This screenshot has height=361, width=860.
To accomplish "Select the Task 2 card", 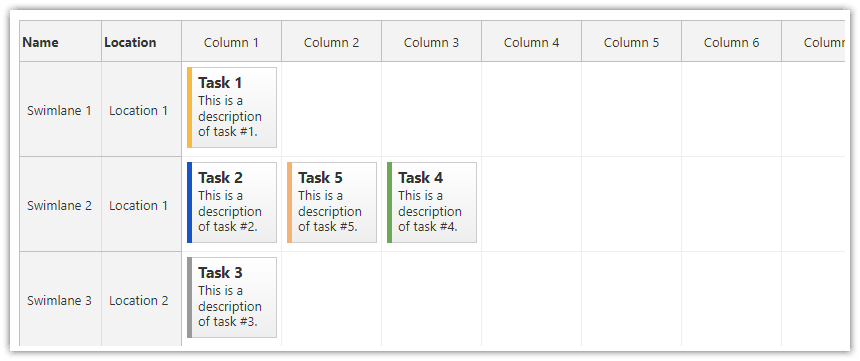I will (x=231, y=202).
